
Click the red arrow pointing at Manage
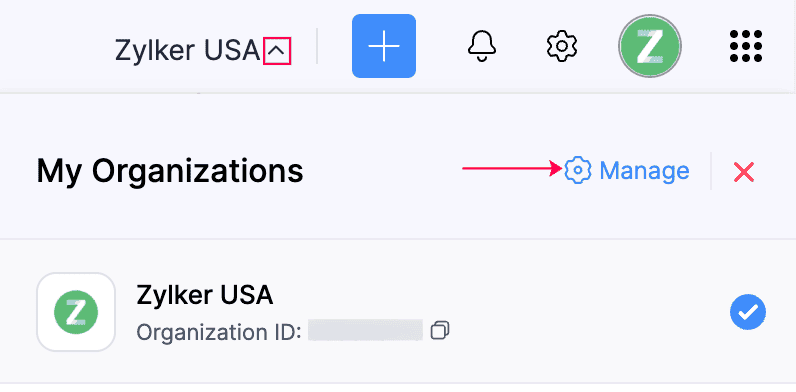pyautogui.click(x=512, y=169)
